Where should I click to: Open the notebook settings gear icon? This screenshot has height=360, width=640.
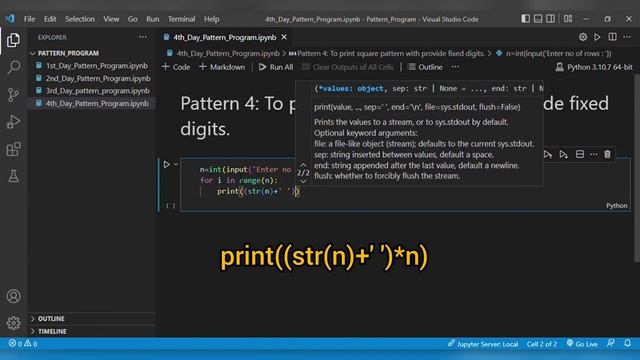pyautogui.click(x=583, y=37)
